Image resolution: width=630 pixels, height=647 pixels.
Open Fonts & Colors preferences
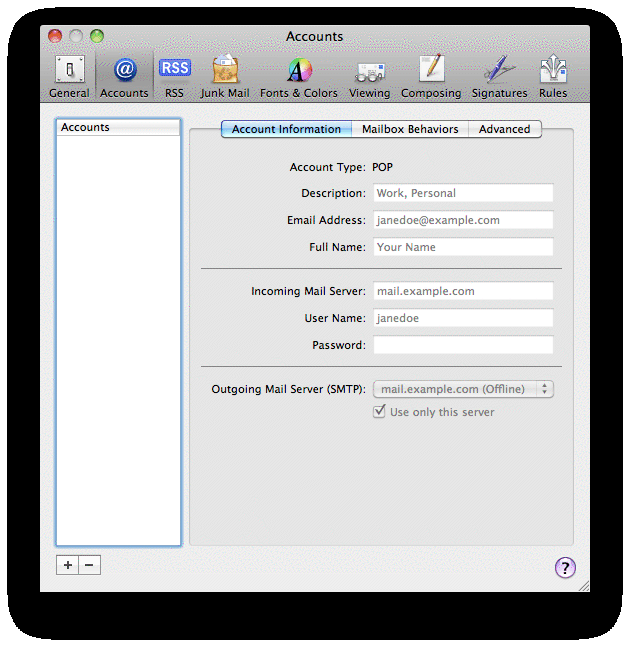(x=299, y=76)
